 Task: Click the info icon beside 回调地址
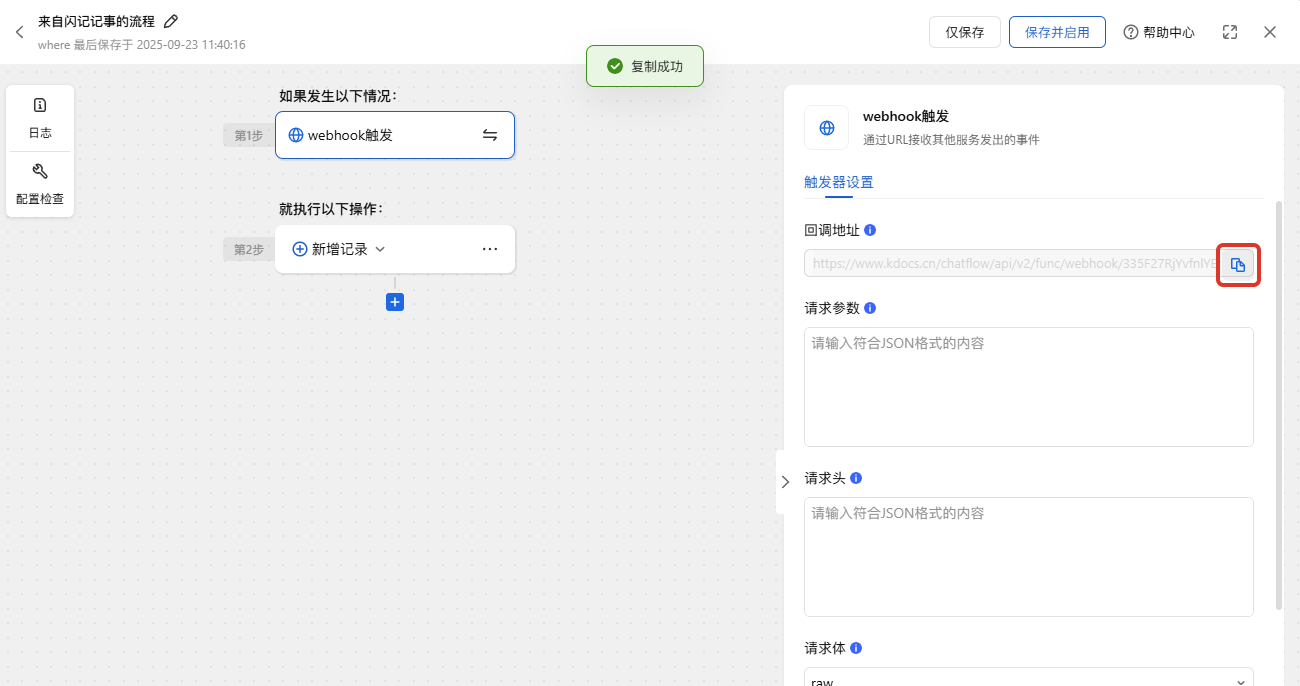tap(868, 229)
